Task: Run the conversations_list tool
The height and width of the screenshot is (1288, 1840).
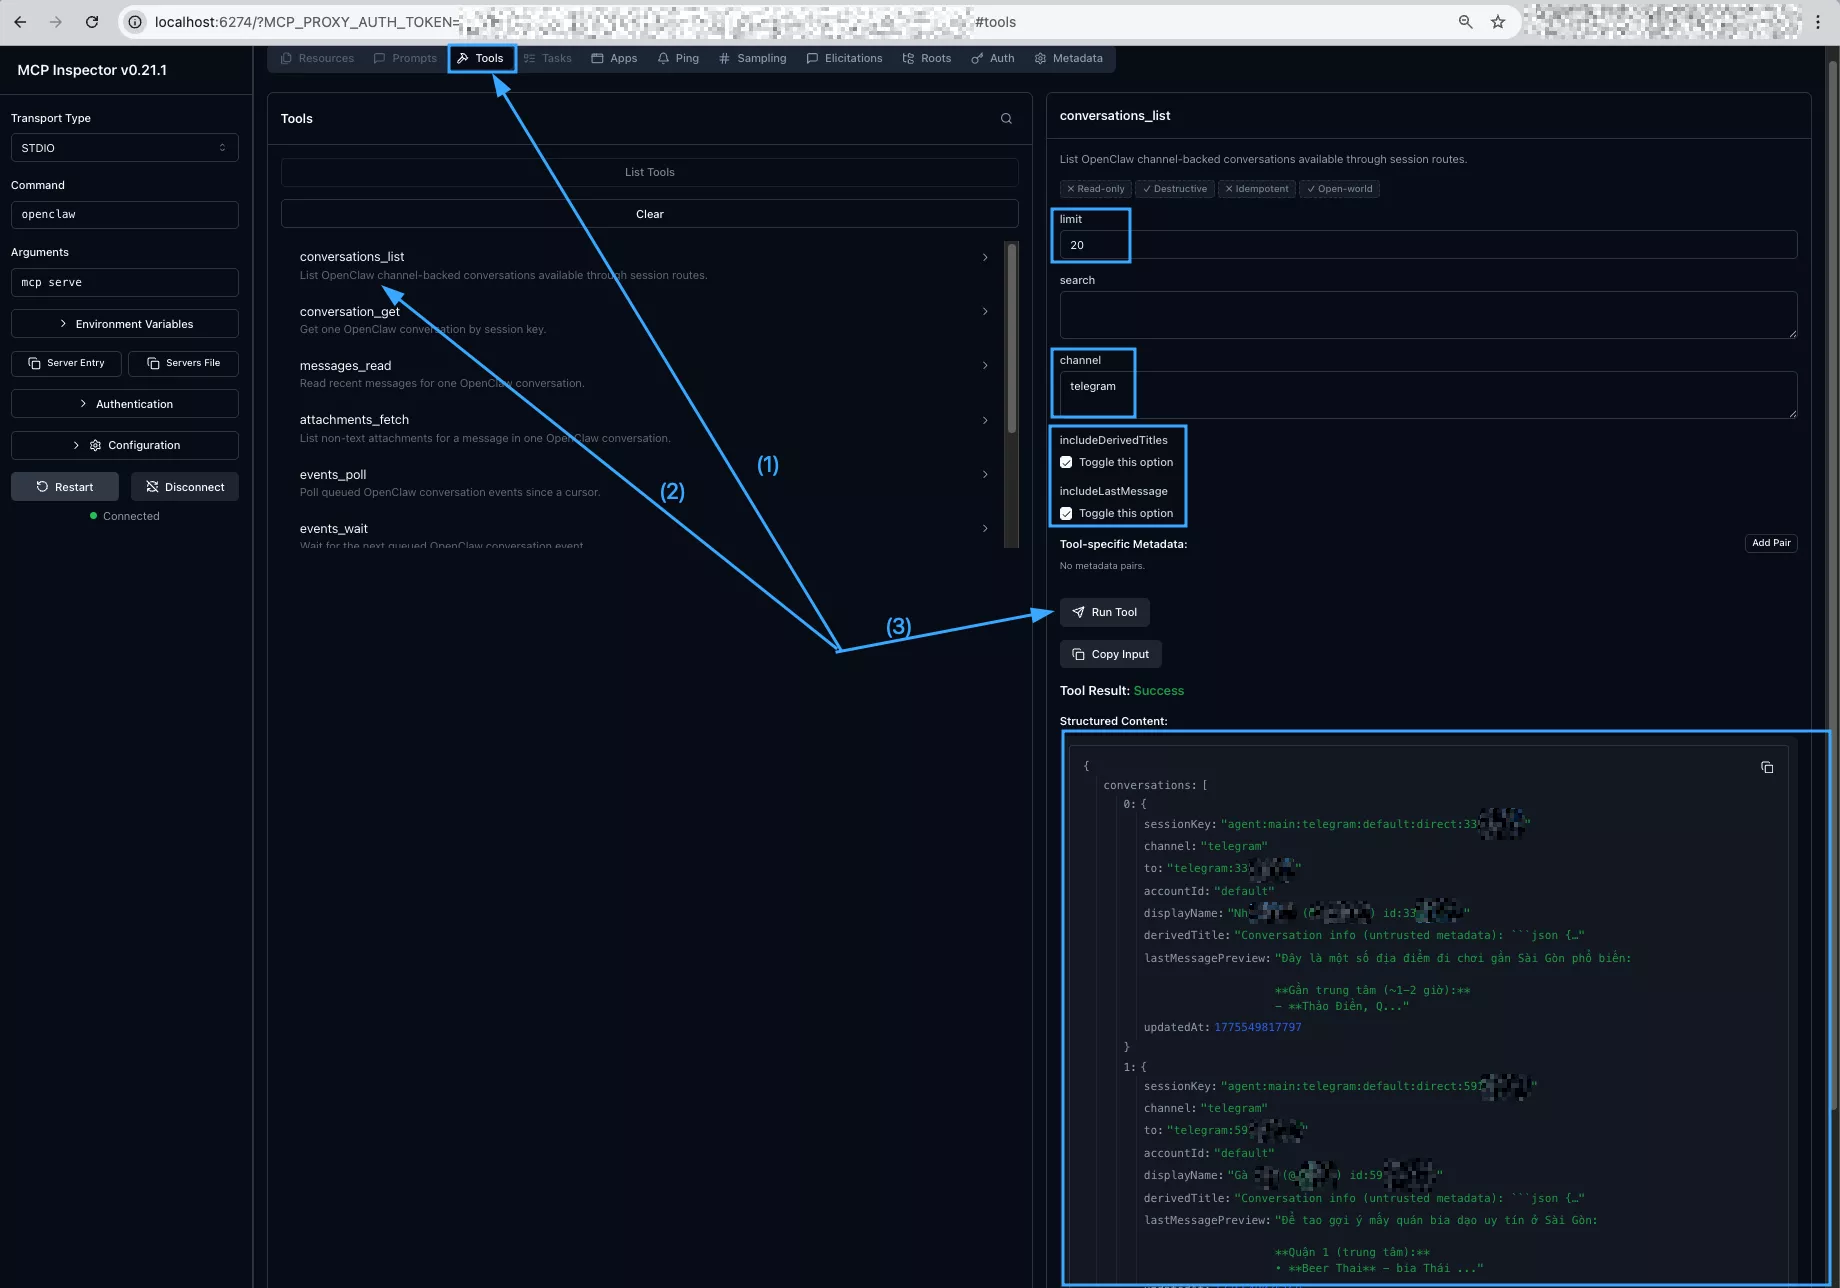Action: [x=1104, y=612]
